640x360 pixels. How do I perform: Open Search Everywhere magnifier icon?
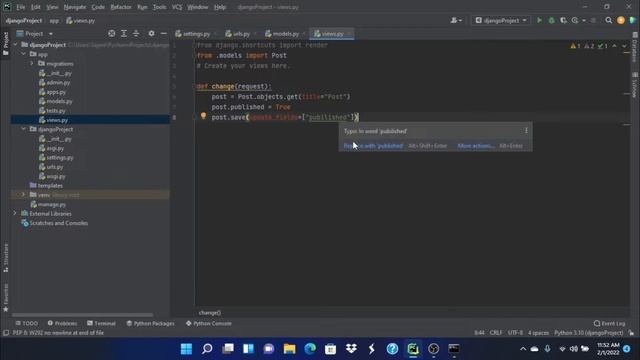609,20
